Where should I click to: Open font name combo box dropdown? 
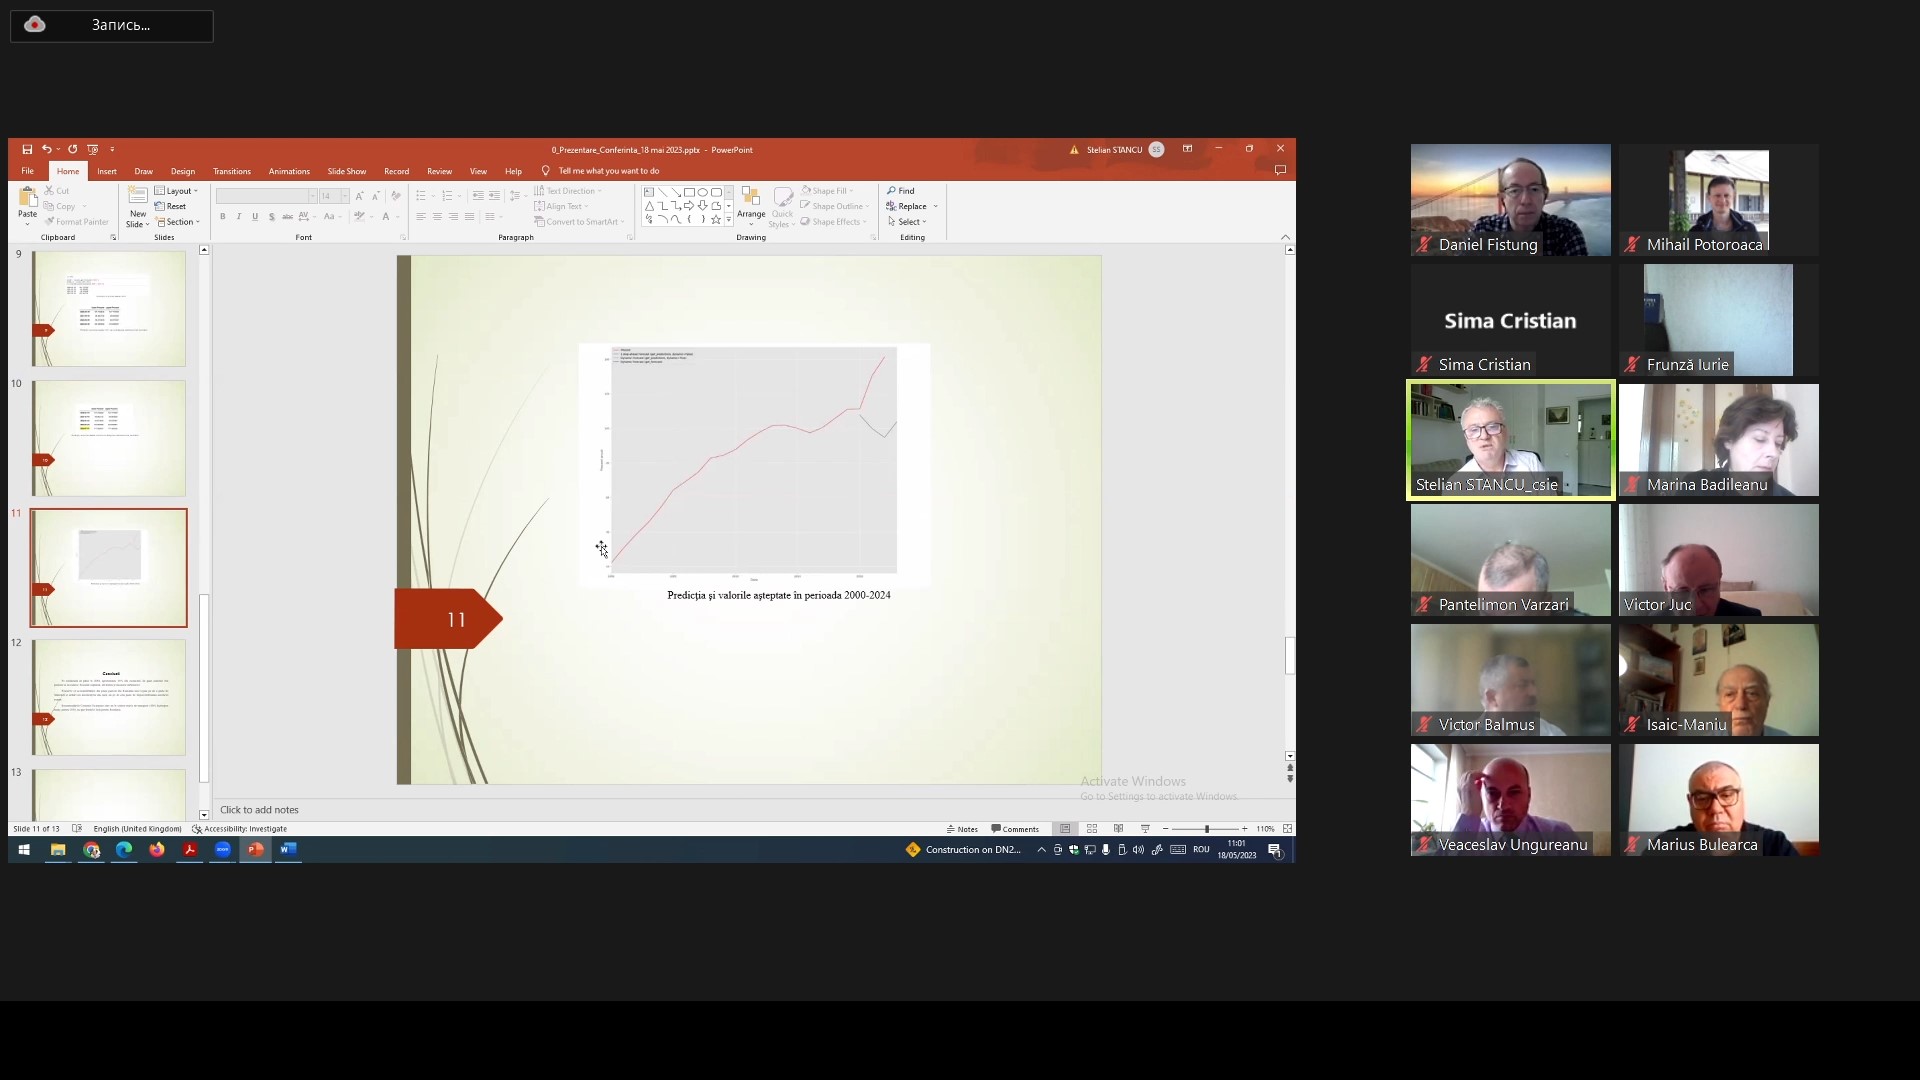pos(312,196)
